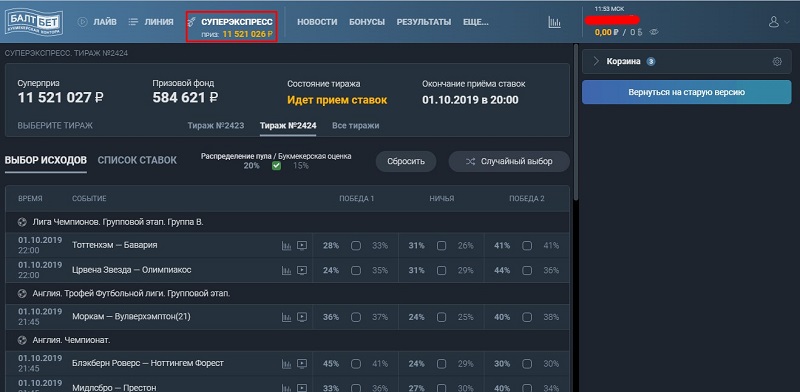Image resolution: width=800 pixels, height=392 pixels.
Task: Check Ничья for Моркам — Вулверхэмптон(21)
Action: pyautogui.click(x=441, y=317)
